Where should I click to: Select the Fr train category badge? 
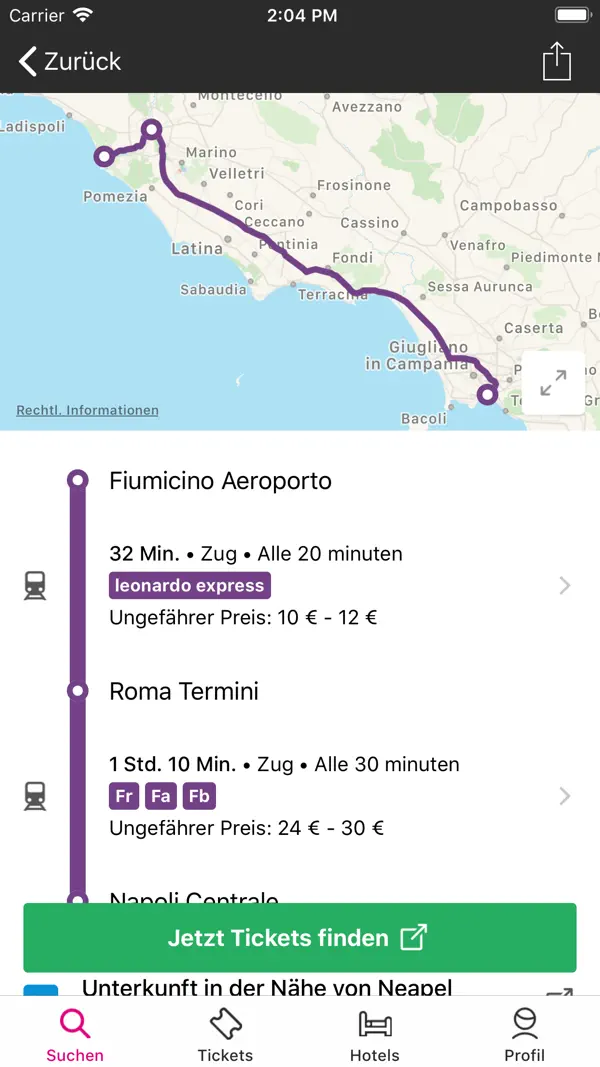123,795
